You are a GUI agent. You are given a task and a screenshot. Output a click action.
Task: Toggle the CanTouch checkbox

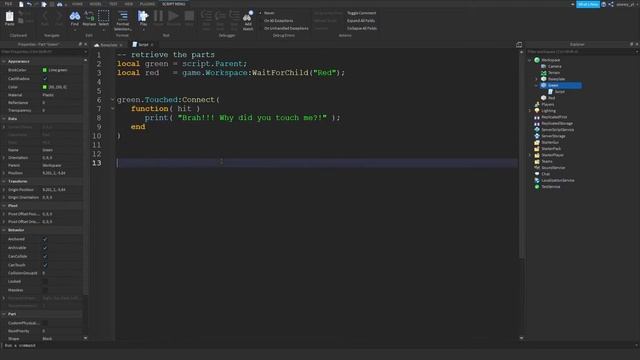coord(45,265)
